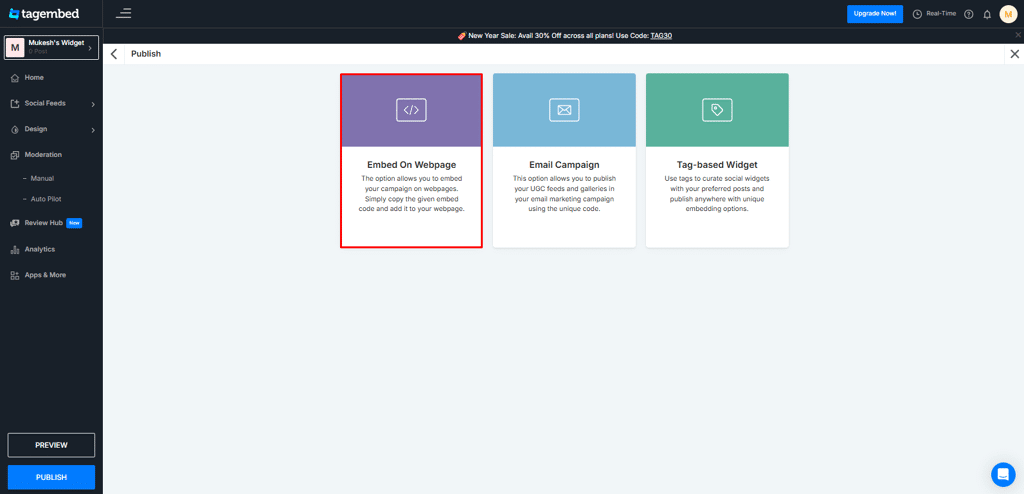Click the help question mark icon
This screenshot has width=1024, height=494.
pyautogui.click(x=968, y=14)
